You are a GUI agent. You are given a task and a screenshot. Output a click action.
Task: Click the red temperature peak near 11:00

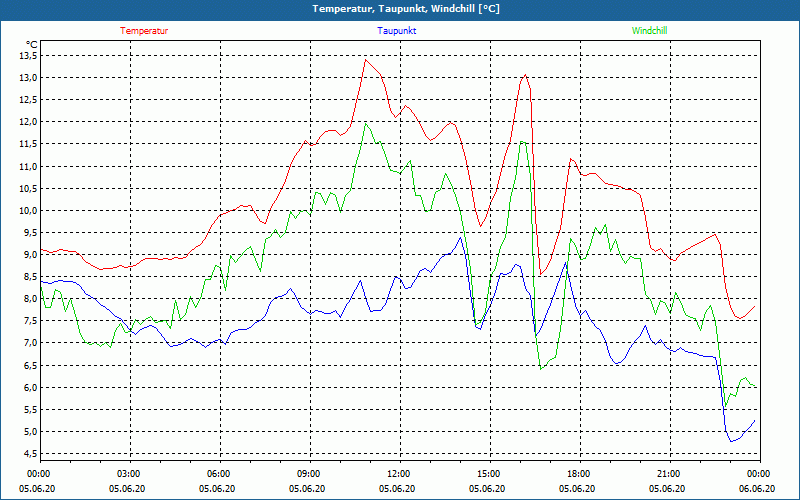(365, 60)
